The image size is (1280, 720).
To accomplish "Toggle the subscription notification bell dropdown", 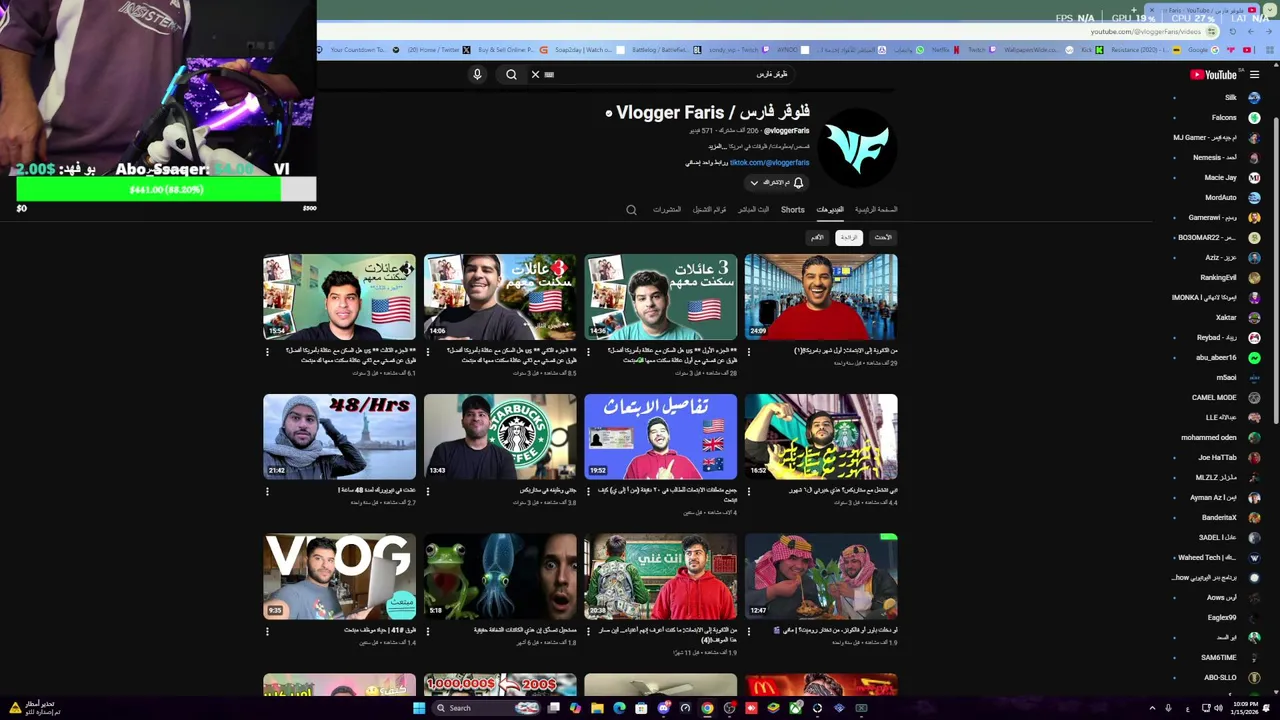I will coord(776,183).
